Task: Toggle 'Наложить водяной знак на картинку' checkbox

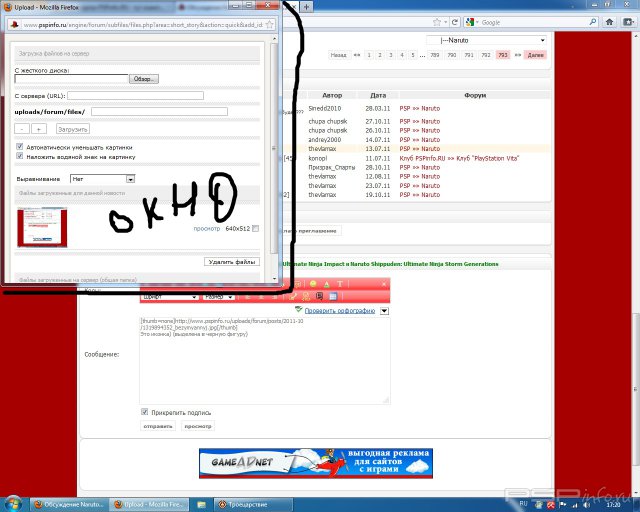Action: point(20,157)
